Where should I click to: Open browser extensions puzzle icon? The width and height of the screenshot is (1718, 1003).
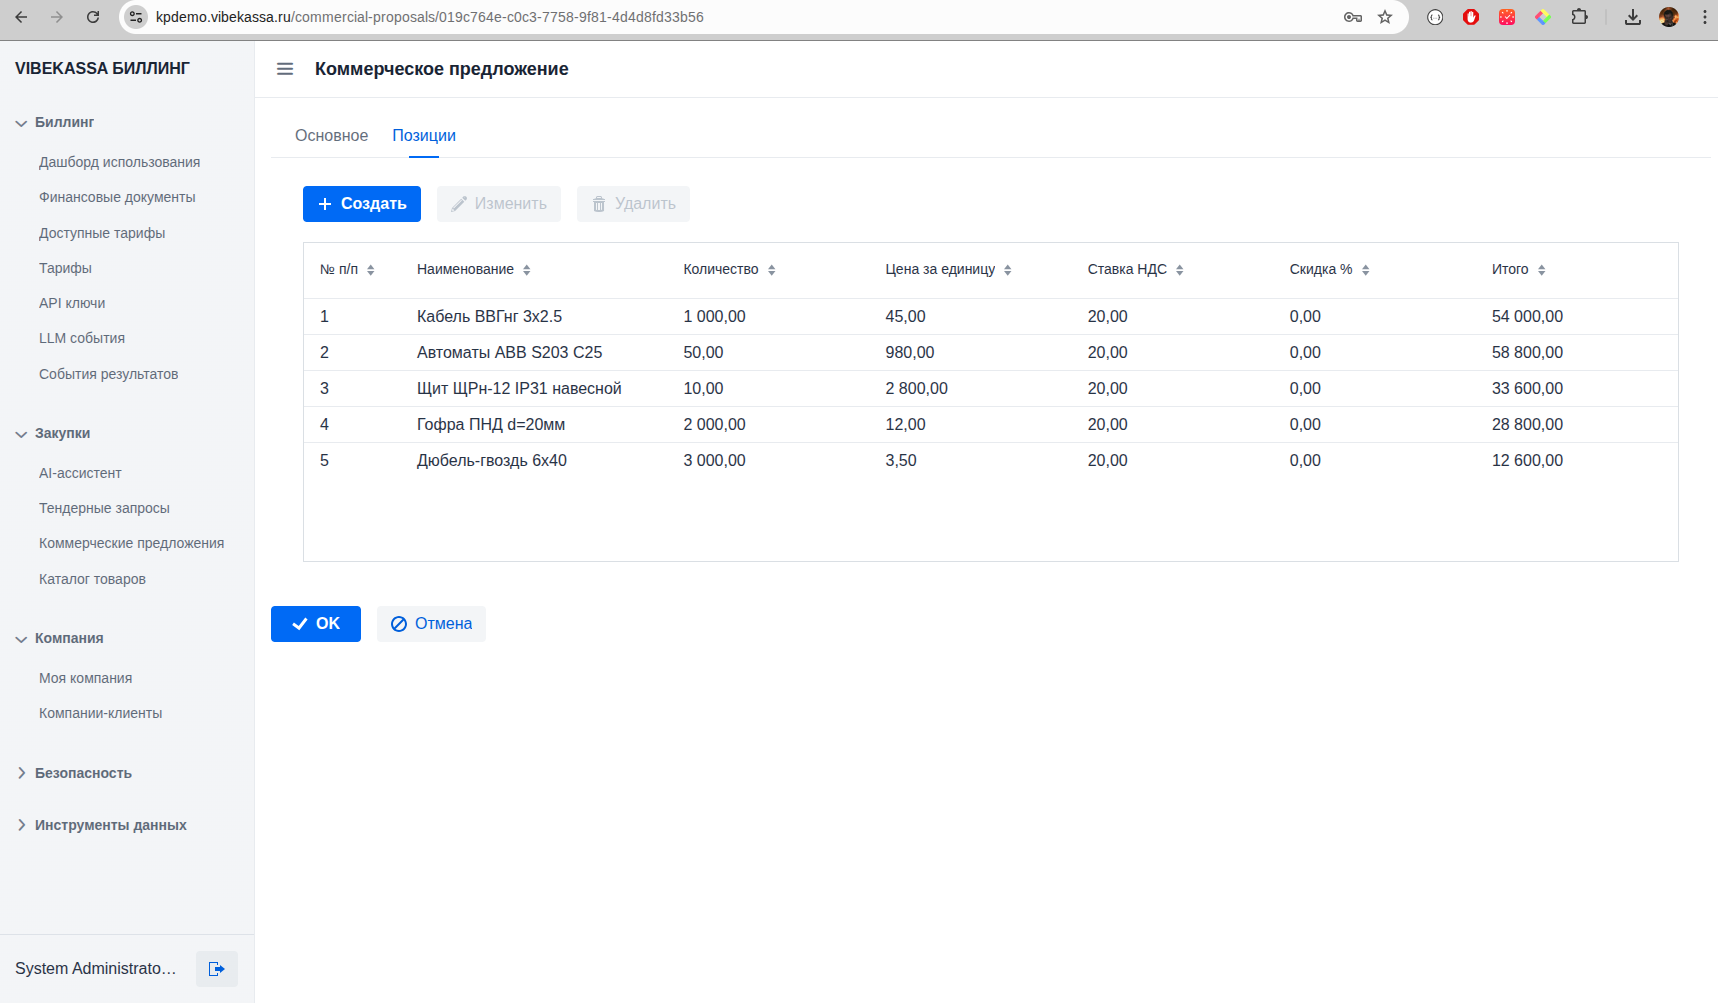tap(1579, 17)
